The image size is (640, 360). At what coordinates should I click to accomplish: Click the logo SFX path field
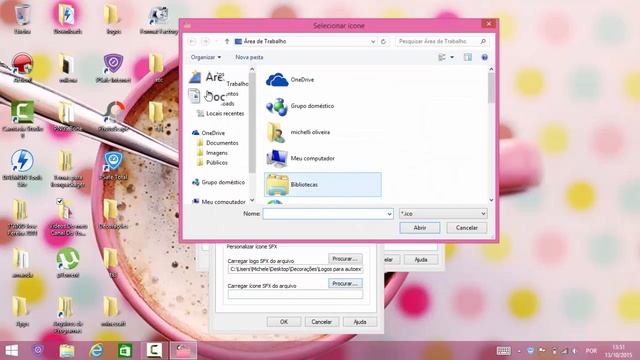295,269
